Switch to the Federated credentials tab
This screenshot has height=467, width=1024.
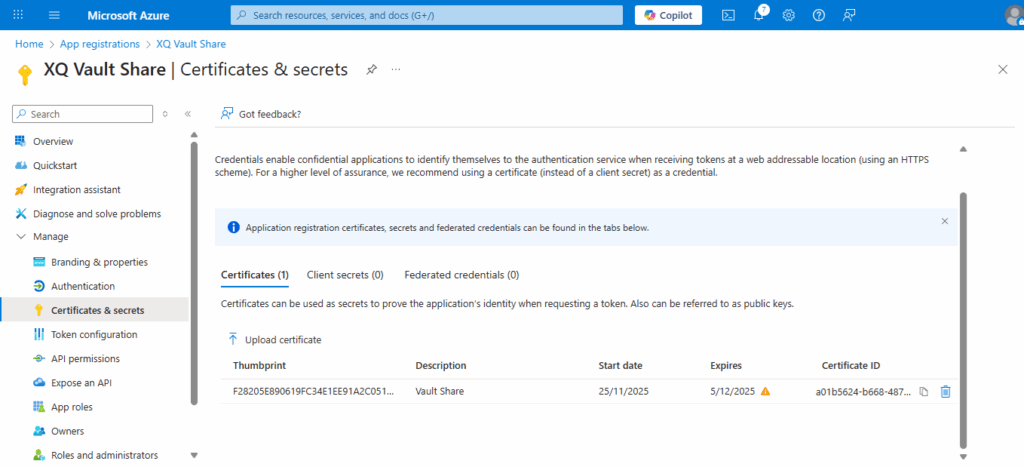click(x=461, y=275)
